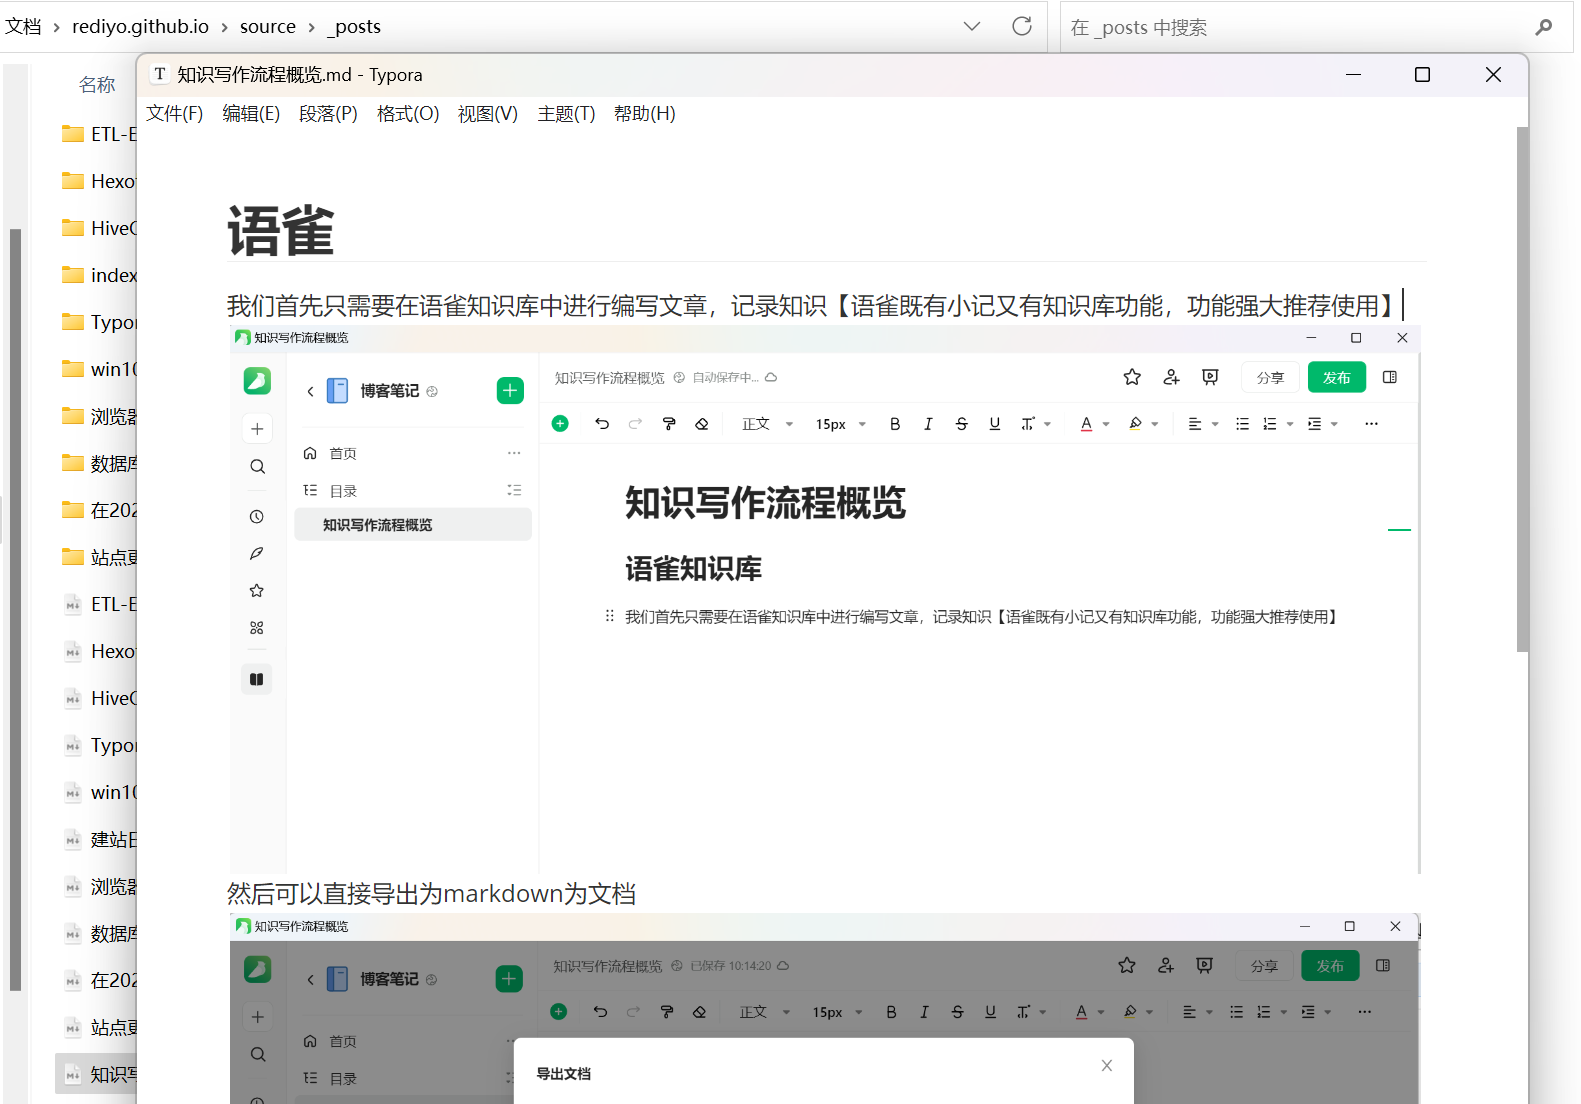Click the clock history icon in undimmed Yuque screenshot
The height and width of the screenshot is (1104, 1581).
point(257,517)
